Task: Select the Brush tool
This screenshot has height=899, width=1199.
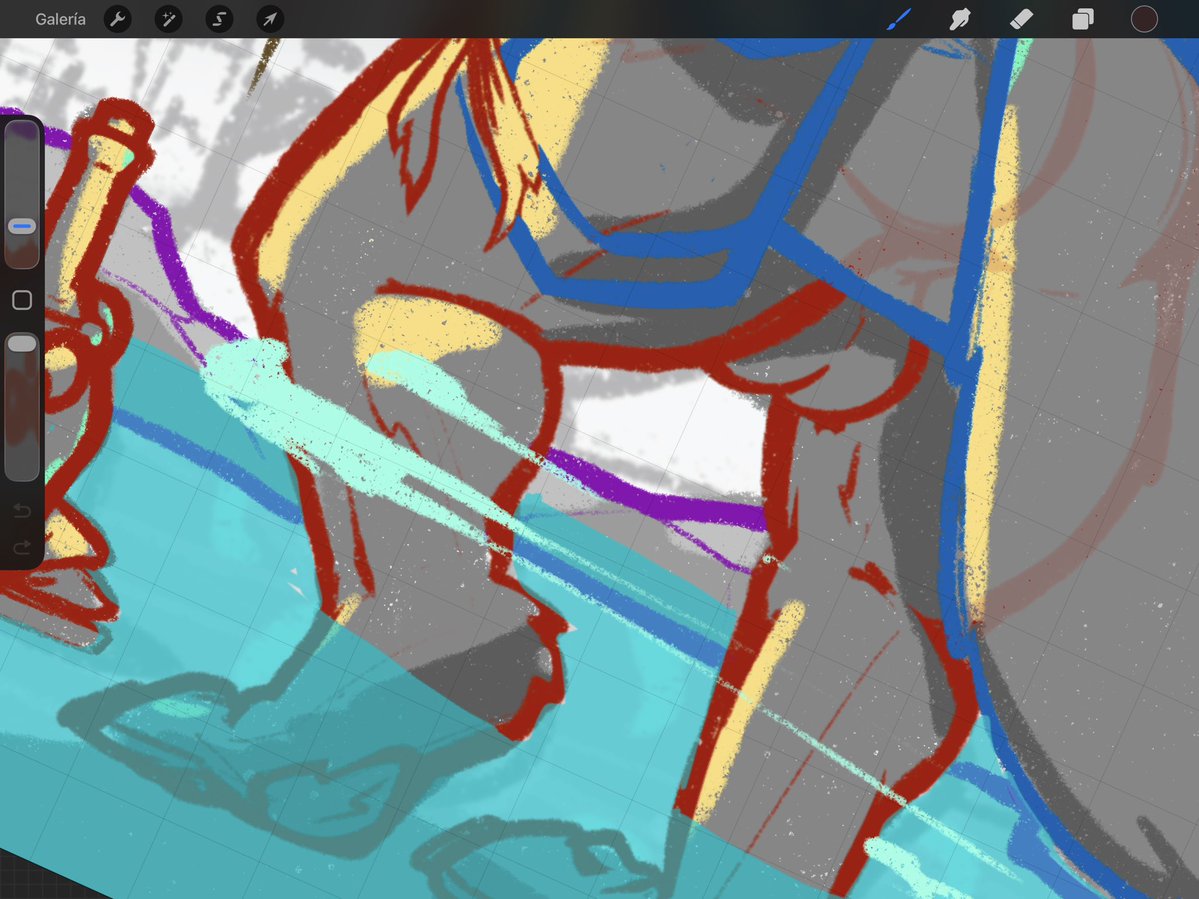Action: [x=899, y=19]
